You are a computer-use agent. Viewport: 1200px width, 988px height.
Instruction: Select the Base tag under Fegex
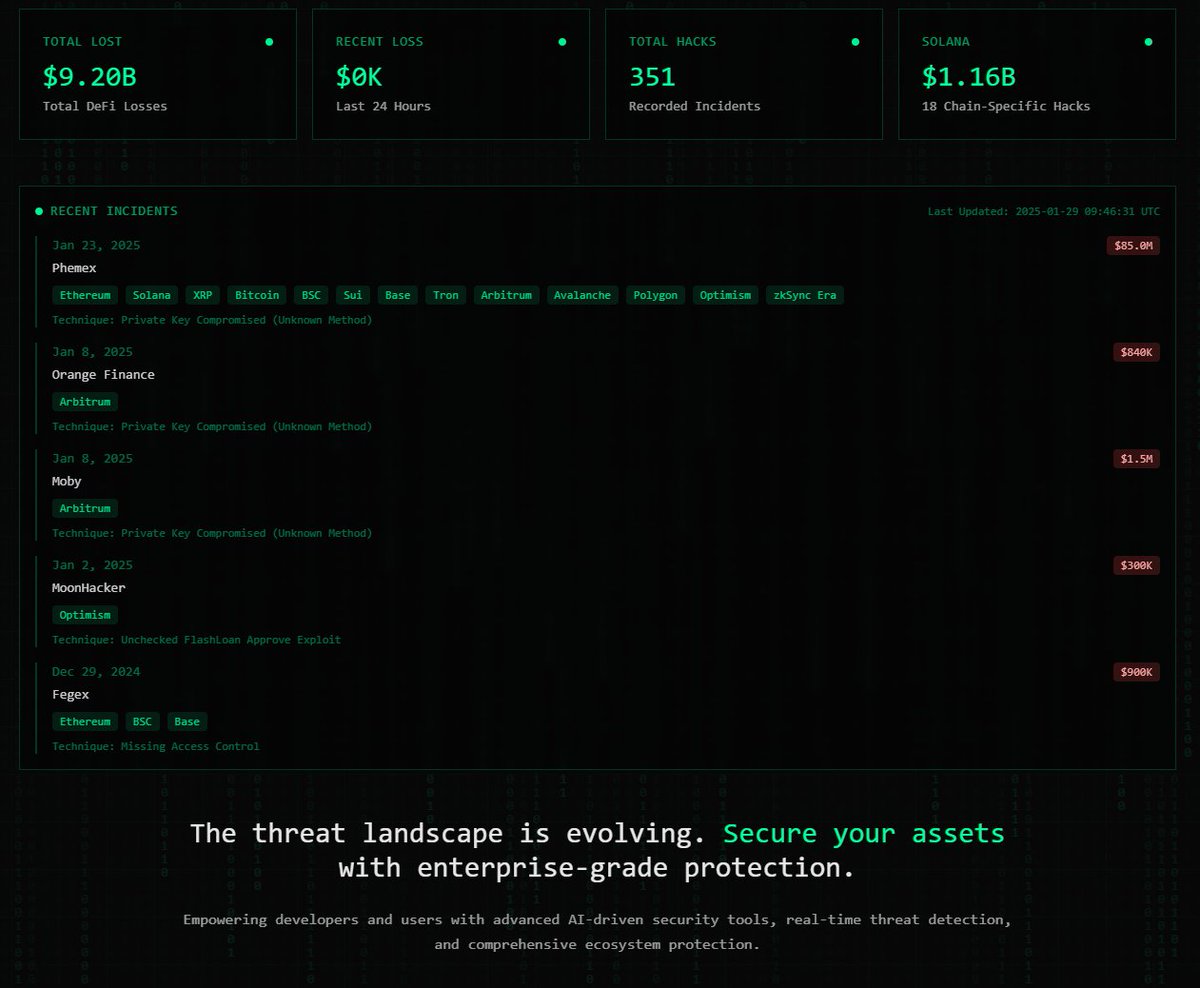[187, 722]
